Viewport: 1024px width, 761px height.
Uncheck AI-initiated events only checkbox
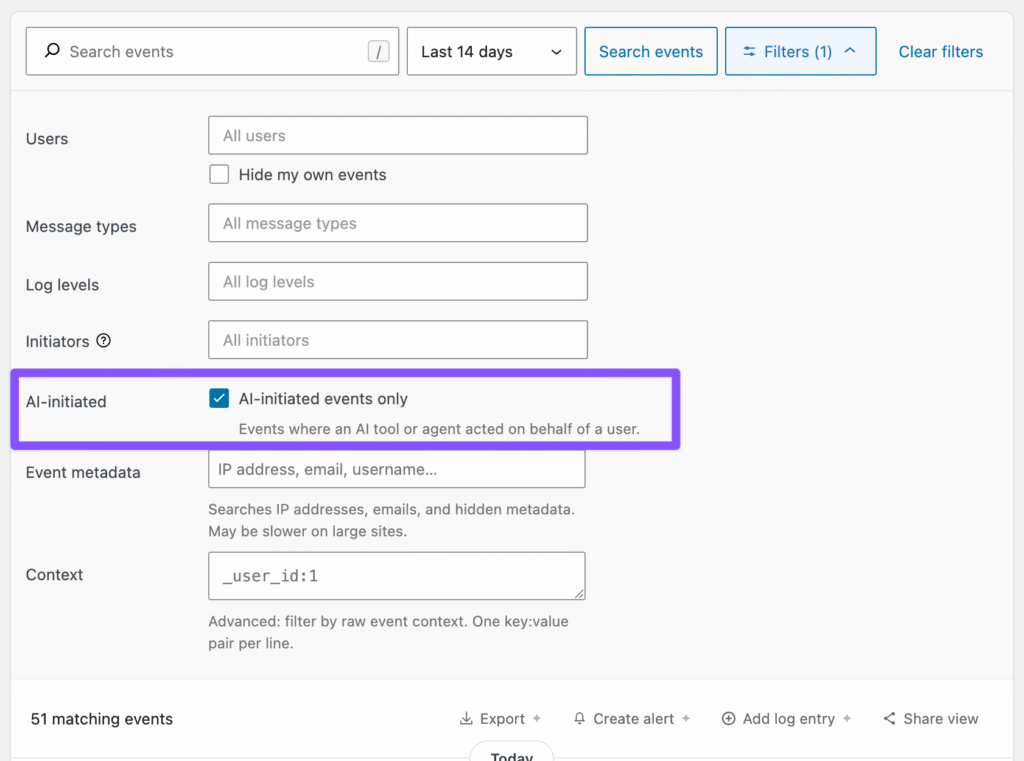[x=219, y=398]
